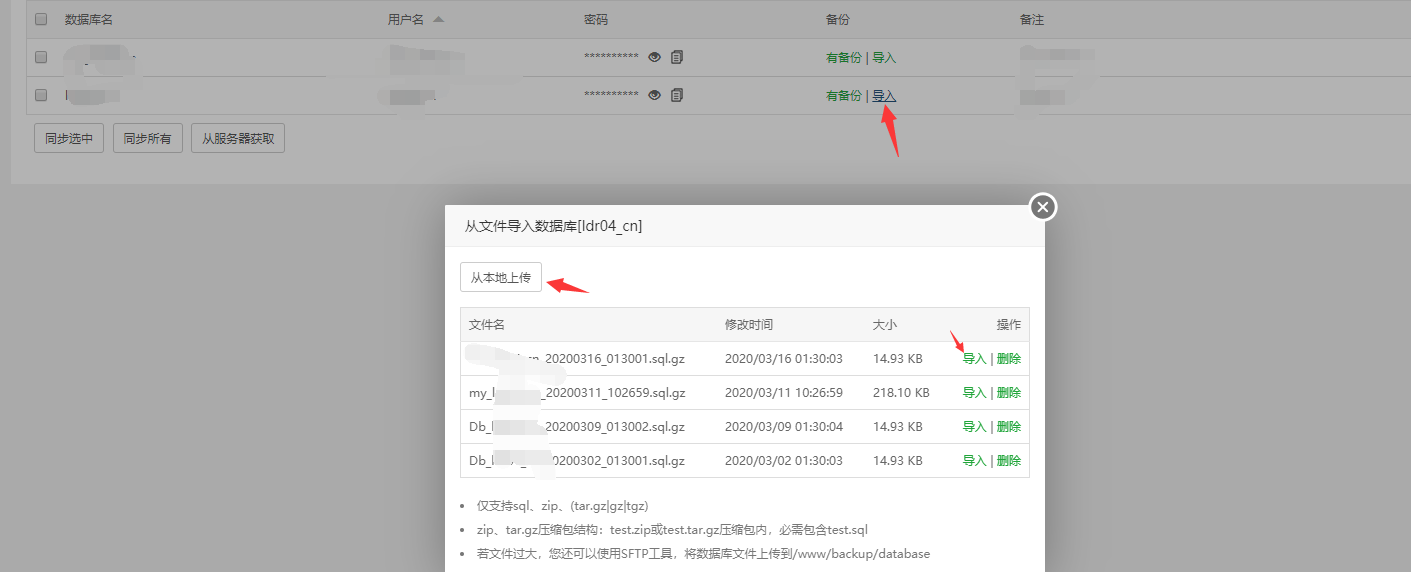Import the 20200309_013002.sql.gz file
Viewport: 1411px width, 572px height.
[974, 427]
